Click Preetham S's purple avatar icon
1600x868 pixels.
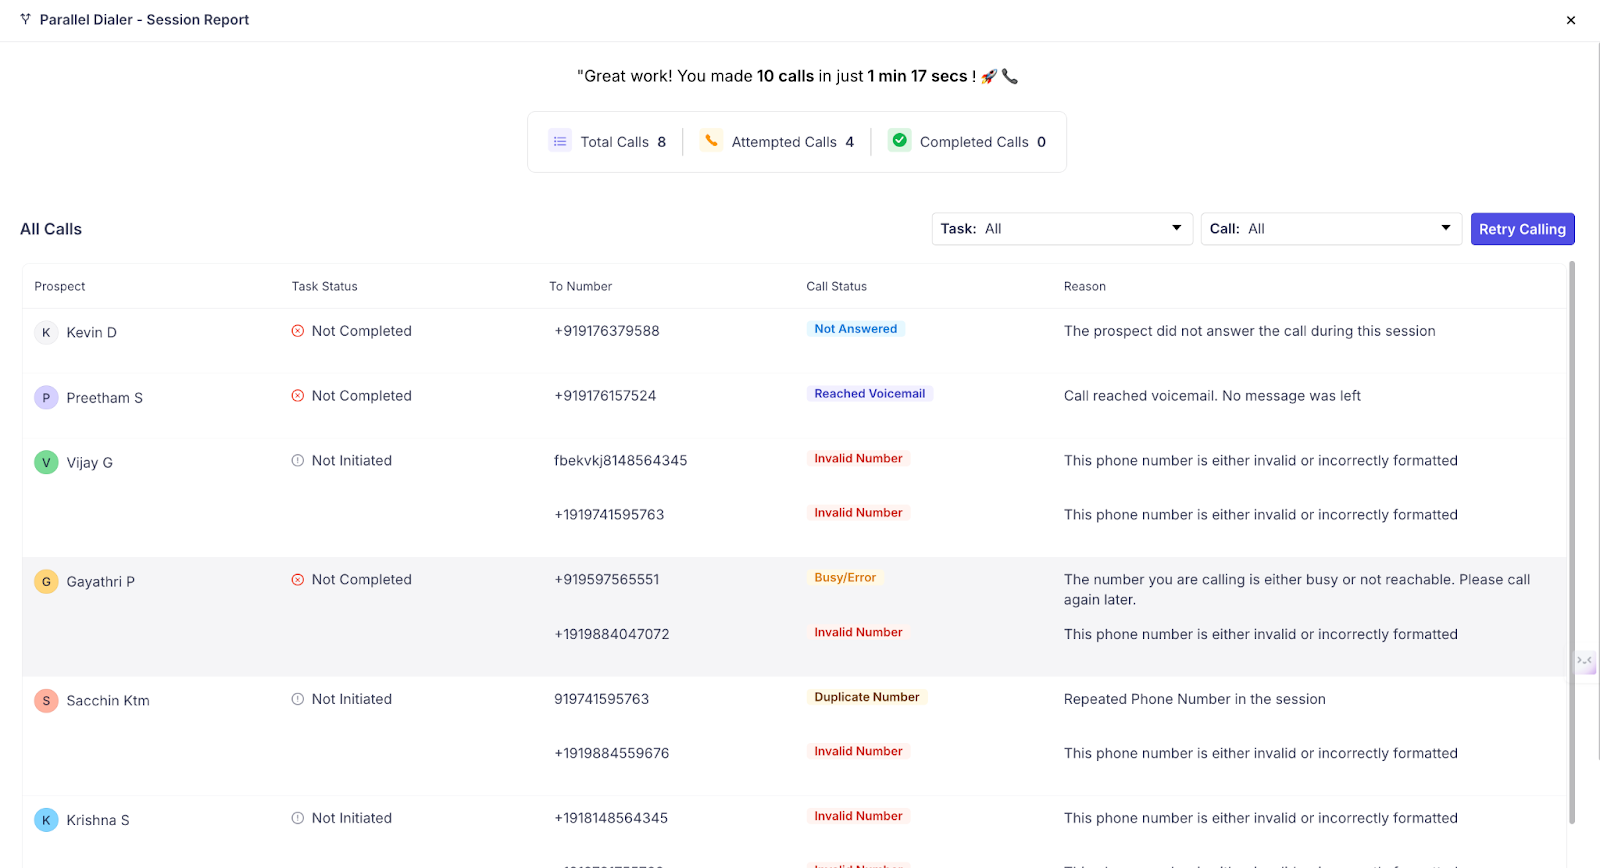point(46,398)
